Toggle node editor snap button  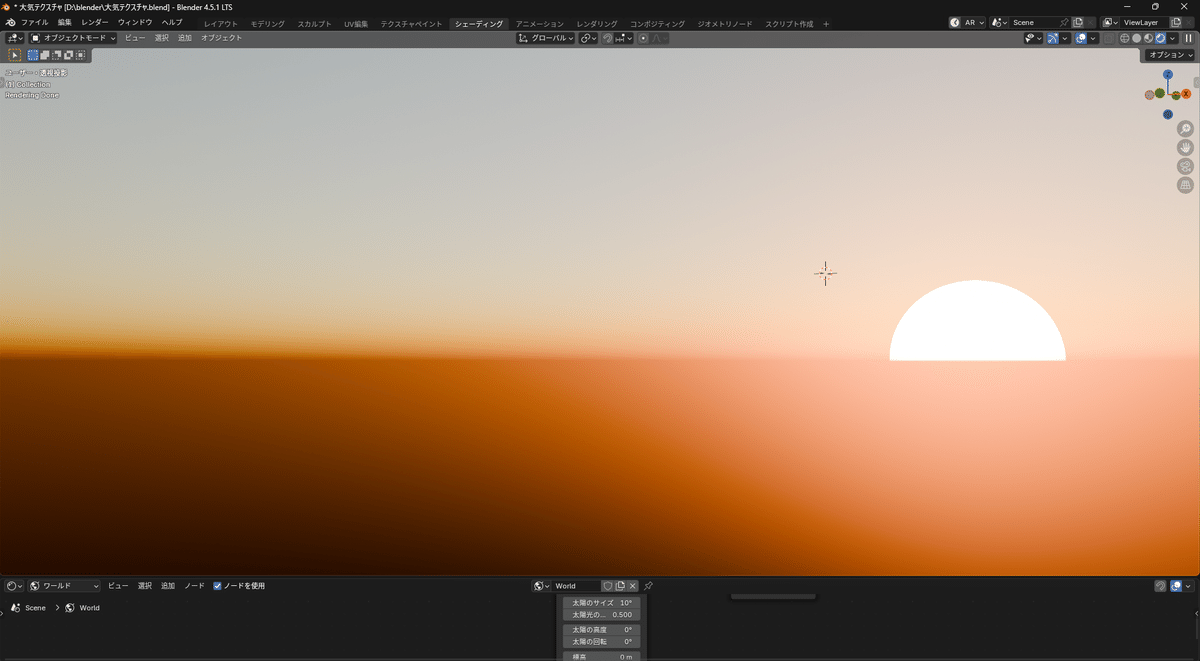1160,586
